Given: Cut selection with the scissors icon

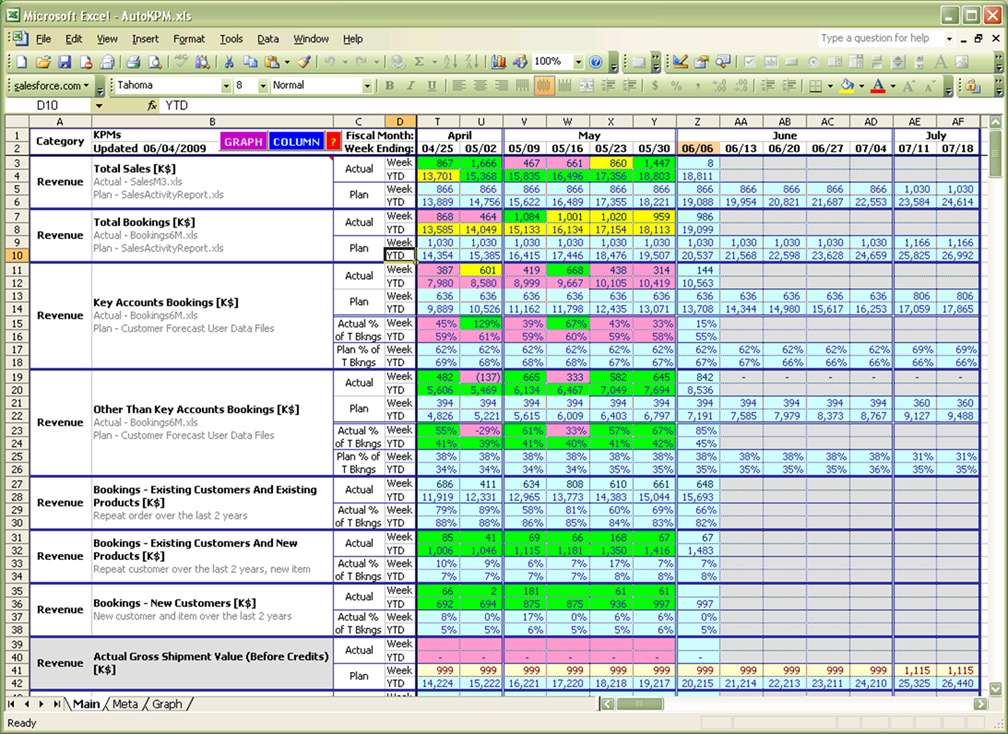Looking at the screenshot, I should point(228,62).
